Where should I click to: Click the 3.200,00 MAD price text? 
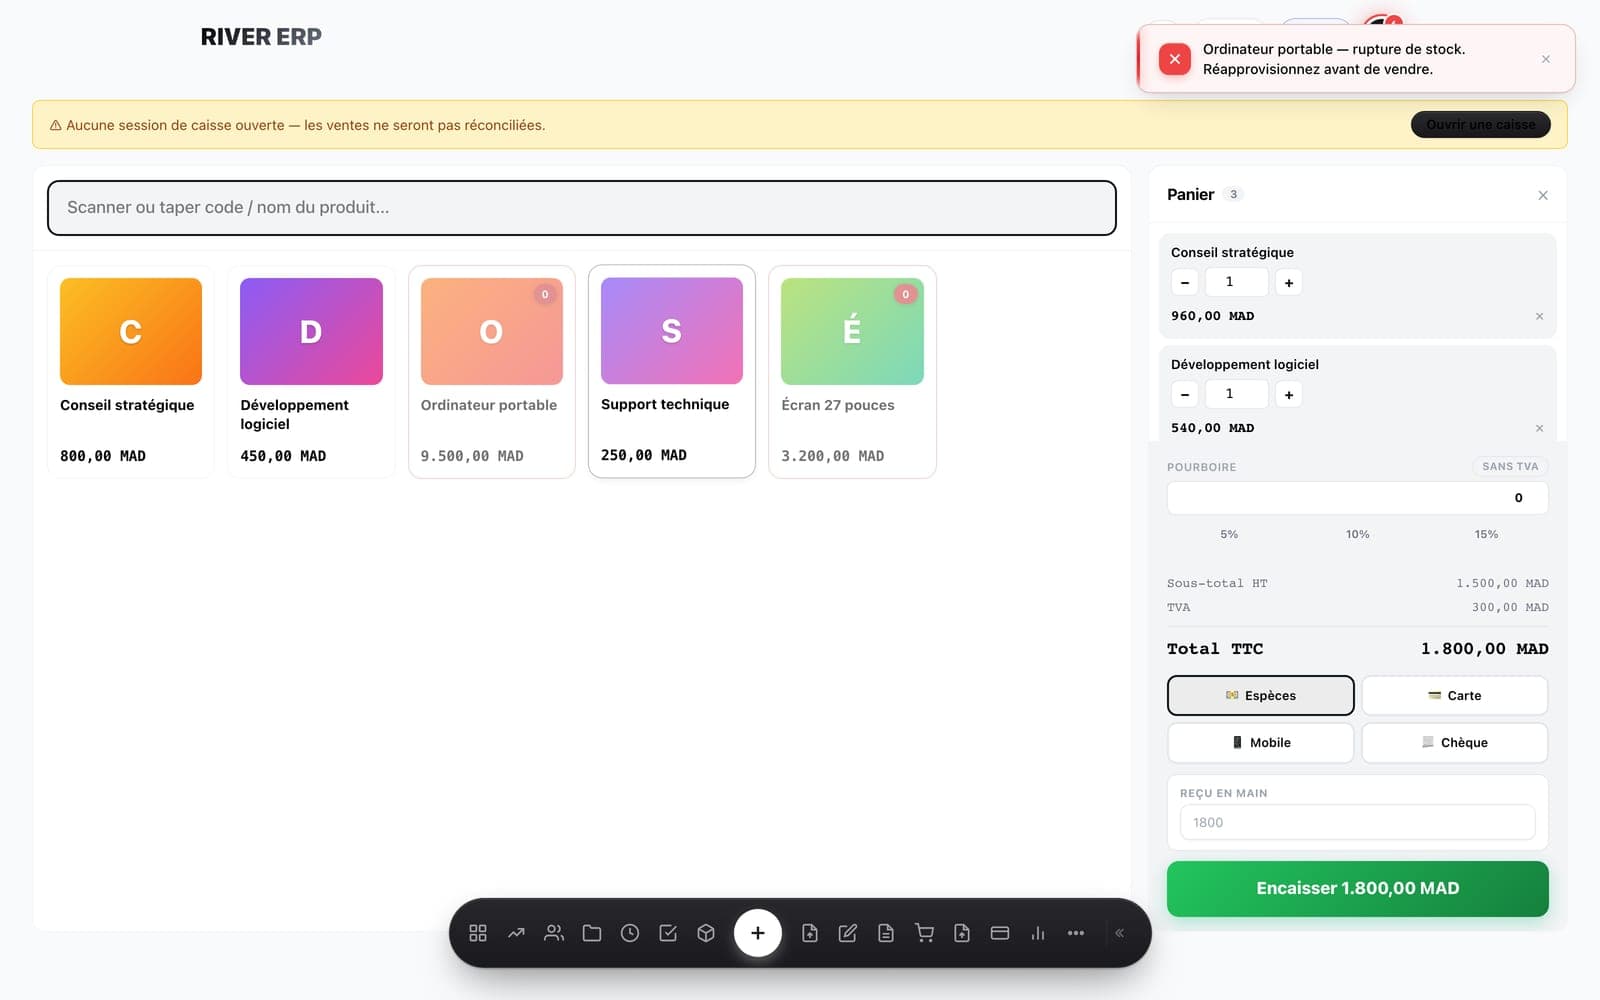(832, 456)
